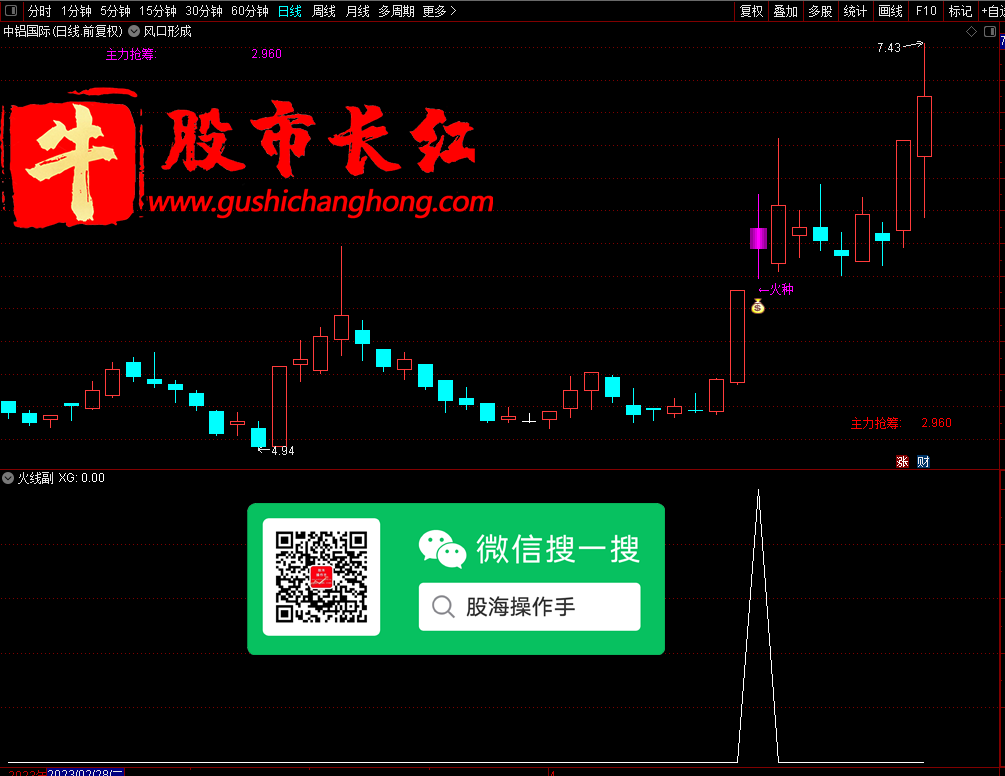
Task: Click the 中铝国际 stock title
Action: click(x=62, y=31)
